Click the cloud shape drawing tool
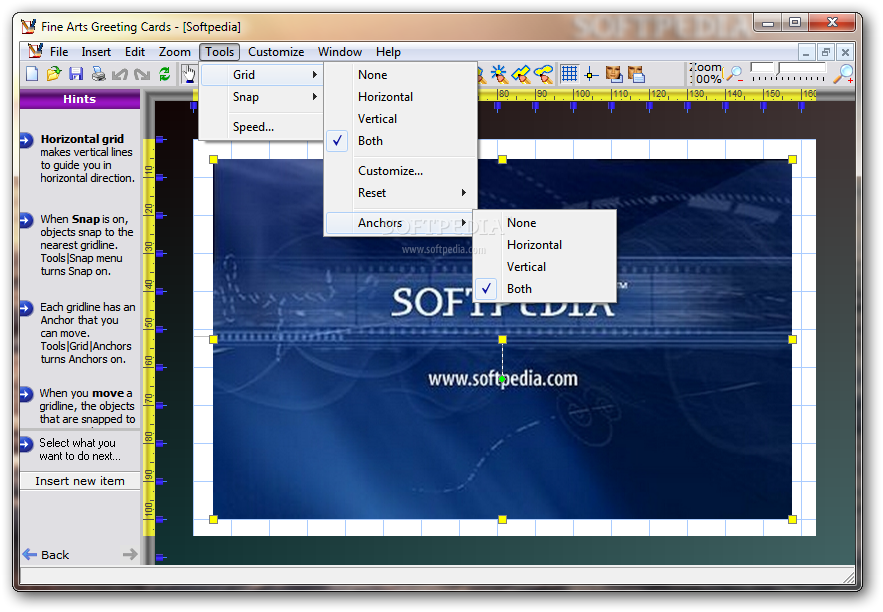 tap(543, 74)
